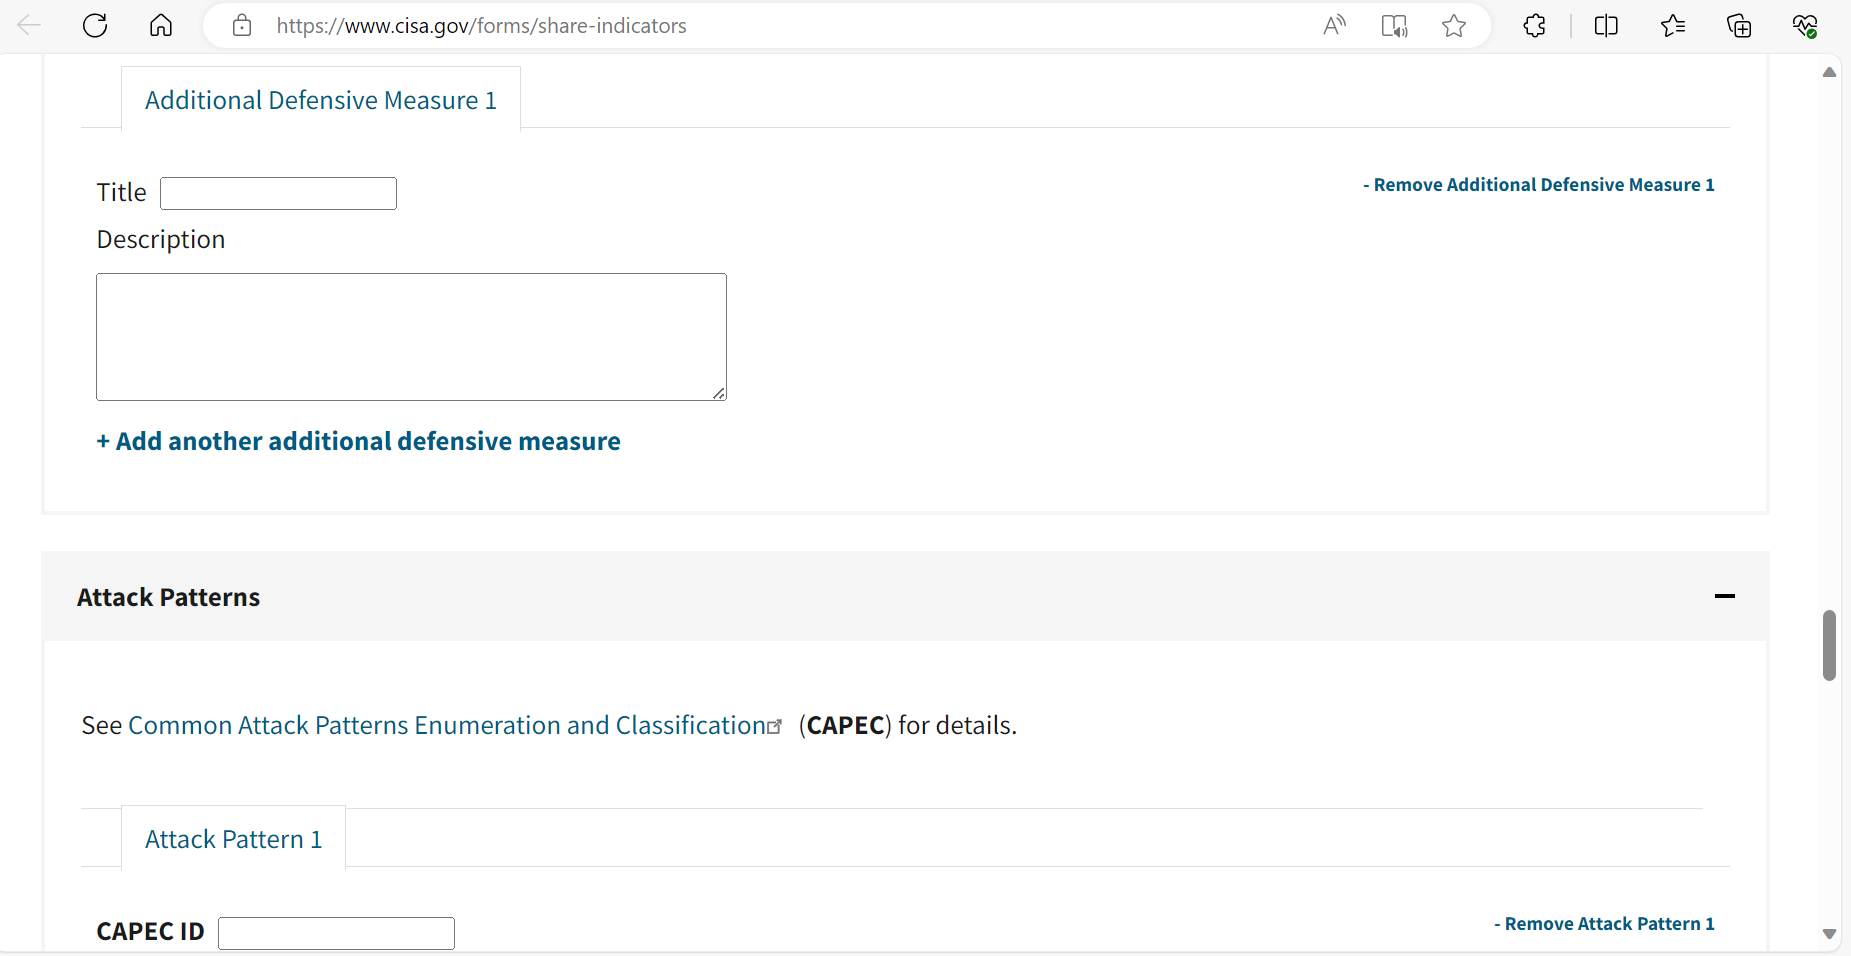
Task: Click Remove Additional Defensive Measure 1 link
Action: (x=1538, y=185)
